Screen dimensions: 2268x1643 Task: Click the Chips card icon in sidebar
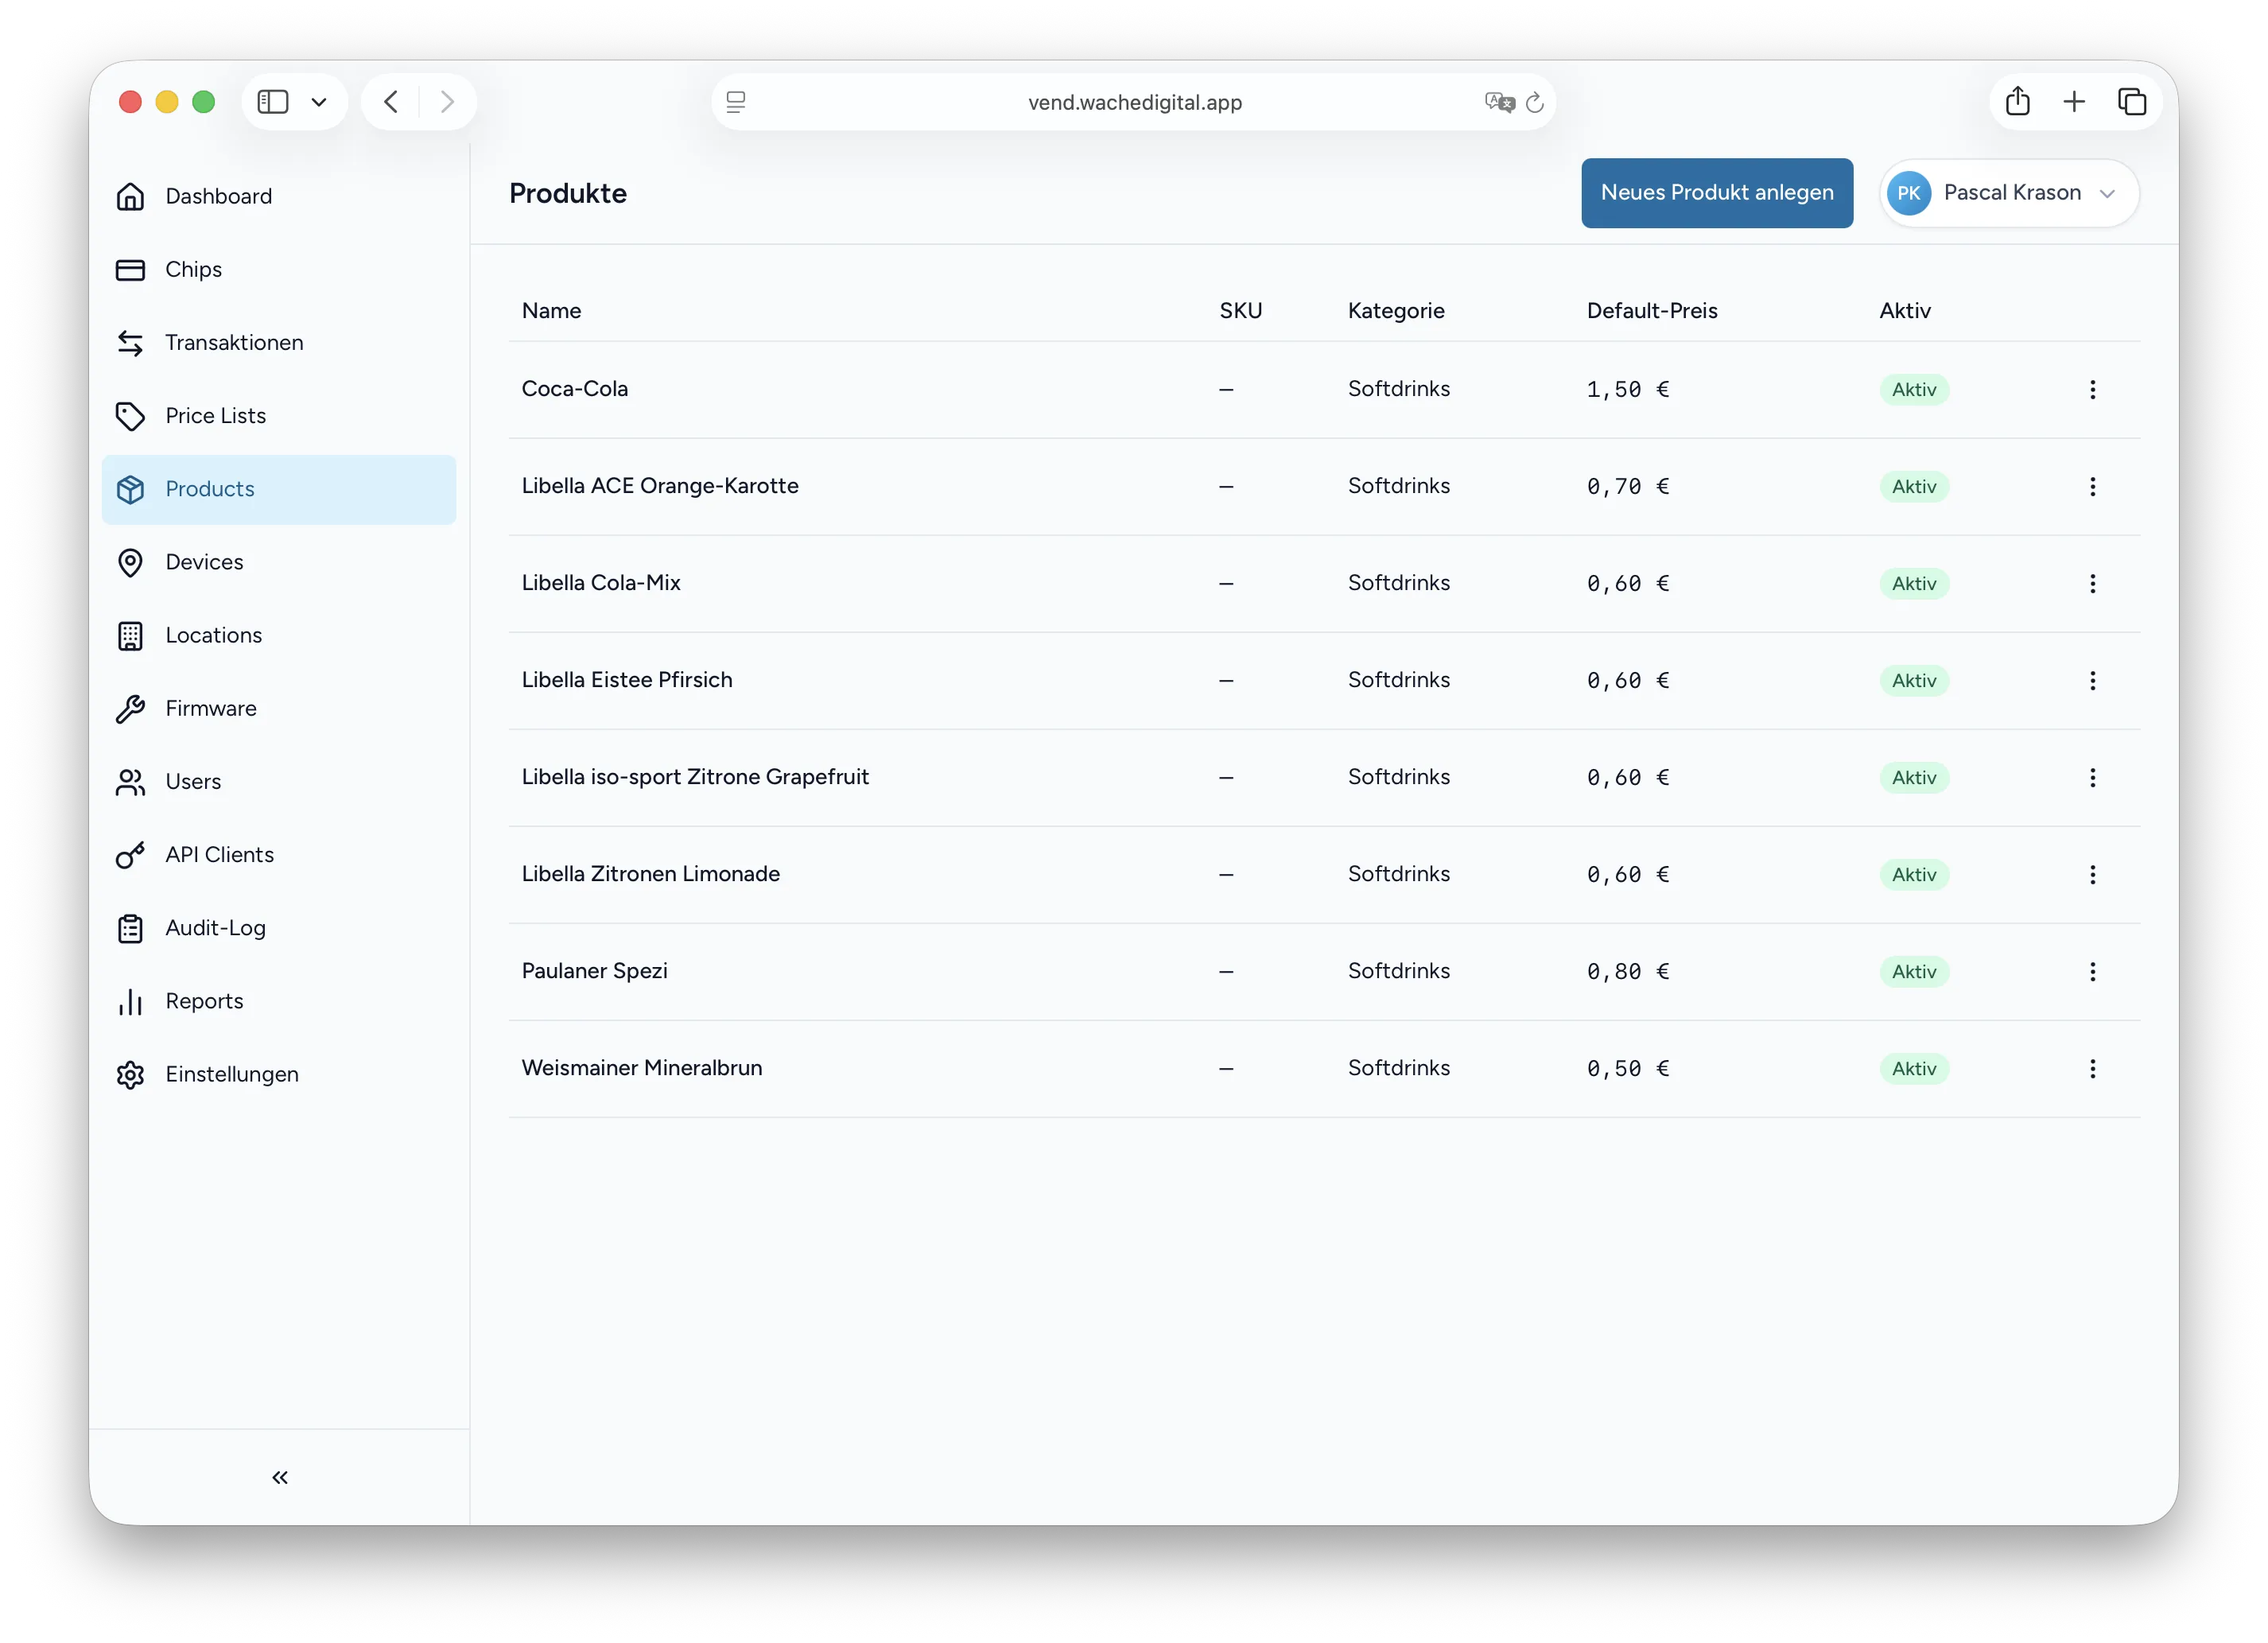130,270
